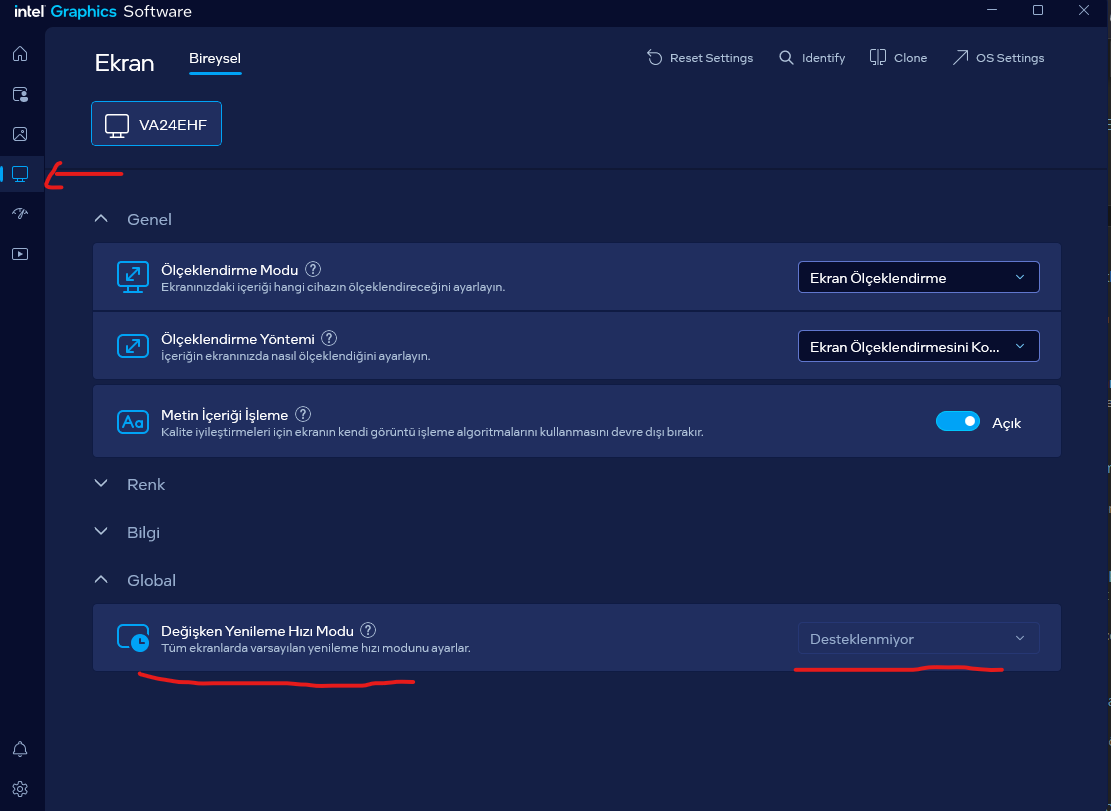Collapse the Global section
1111x811 pixels.
[101, 579]
